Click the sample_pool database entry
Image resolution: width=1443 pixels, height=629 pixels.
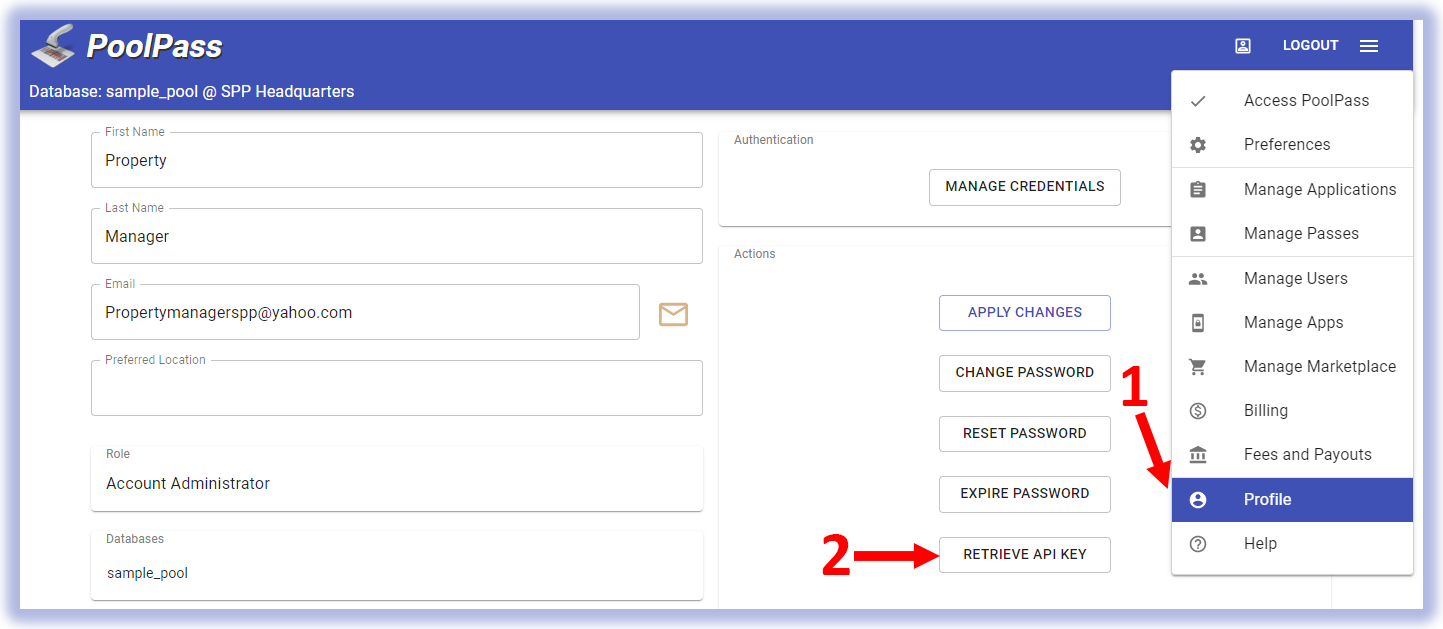coord(147,574)
